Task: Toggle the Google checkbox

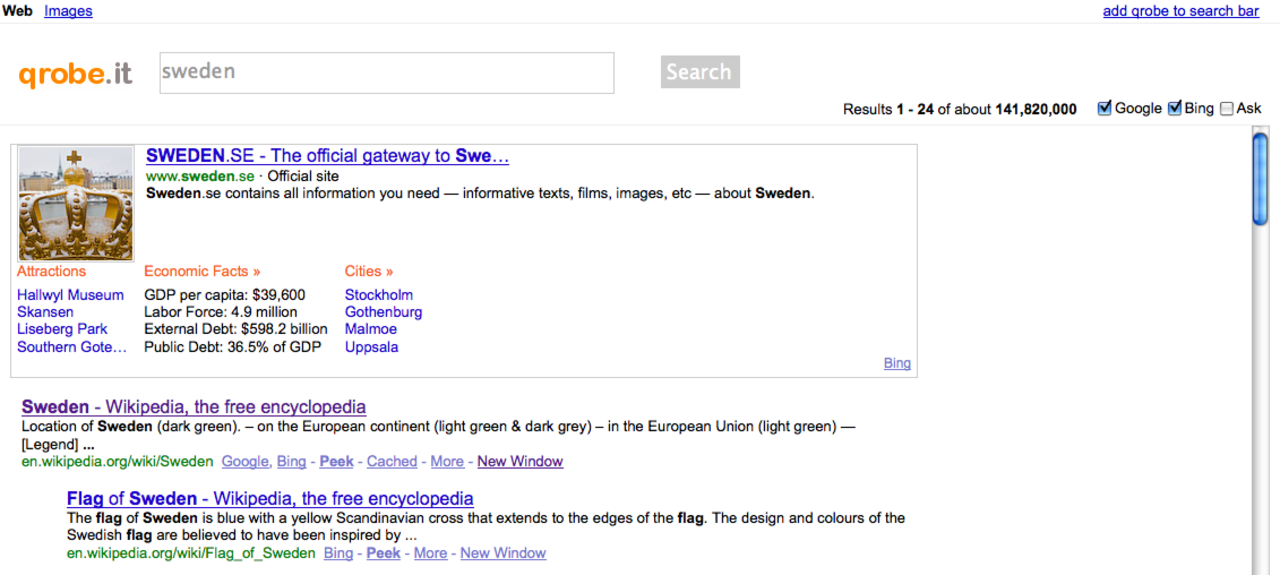Action: [x=1105, y=108]
